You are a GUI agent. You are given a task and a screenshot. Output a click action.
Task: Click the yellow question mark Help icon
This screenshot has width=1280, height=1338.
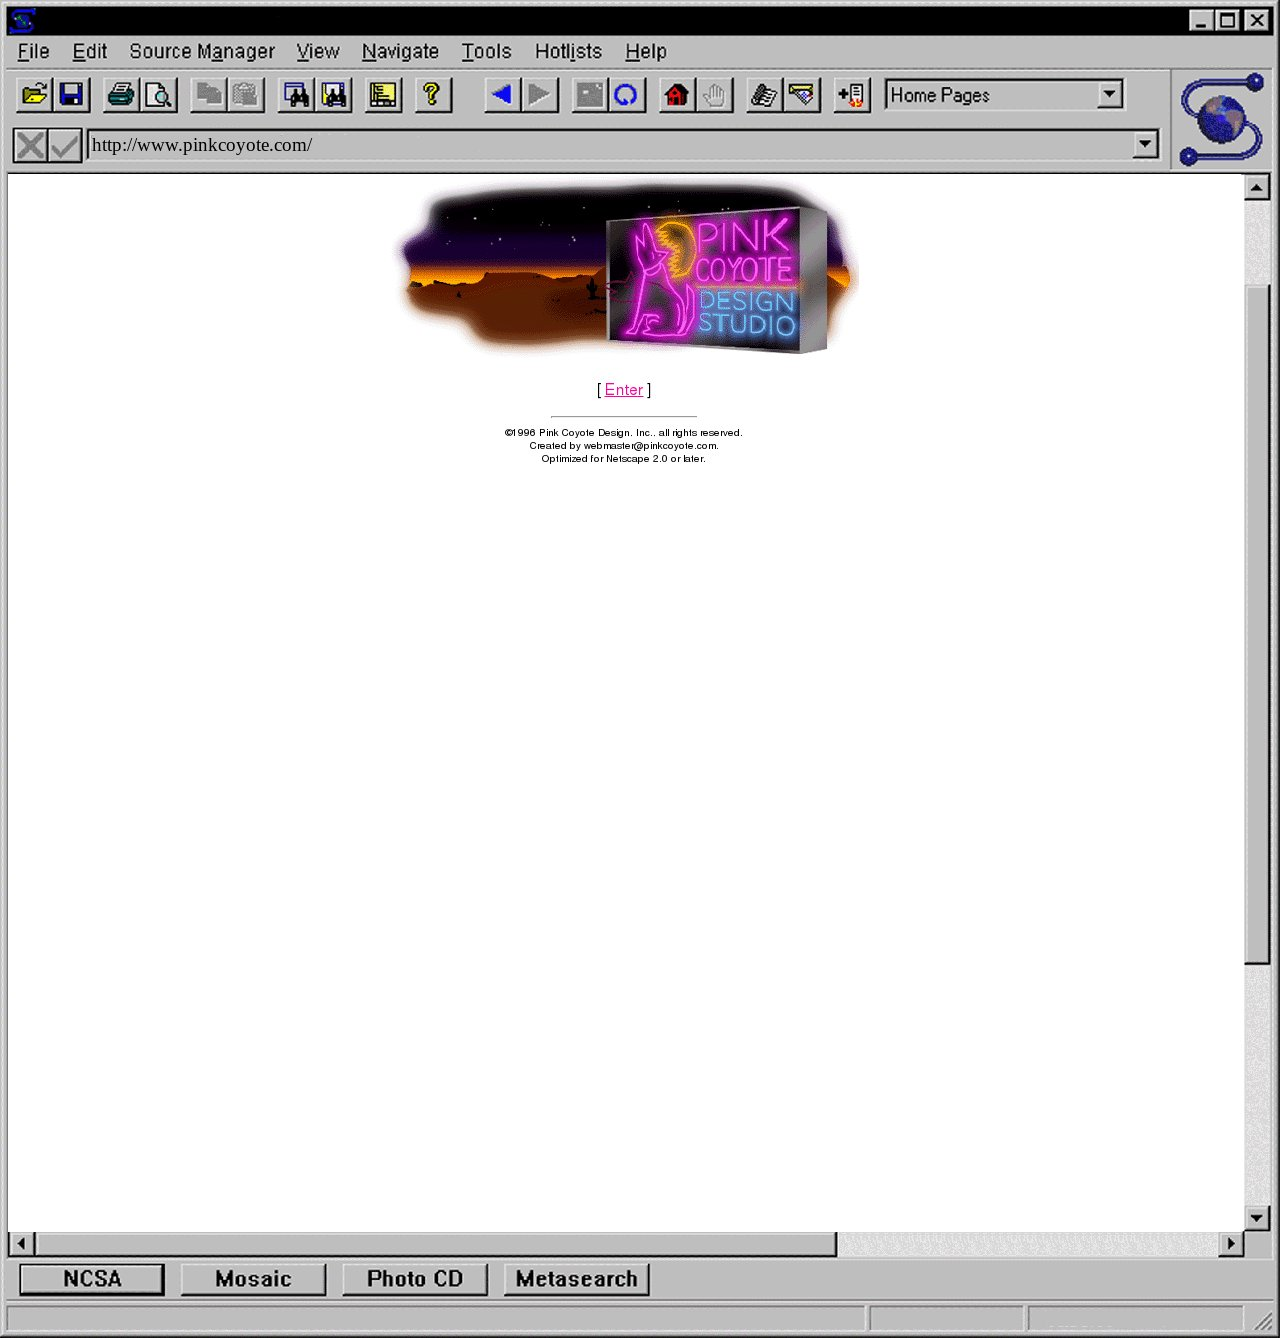(432, 95)
